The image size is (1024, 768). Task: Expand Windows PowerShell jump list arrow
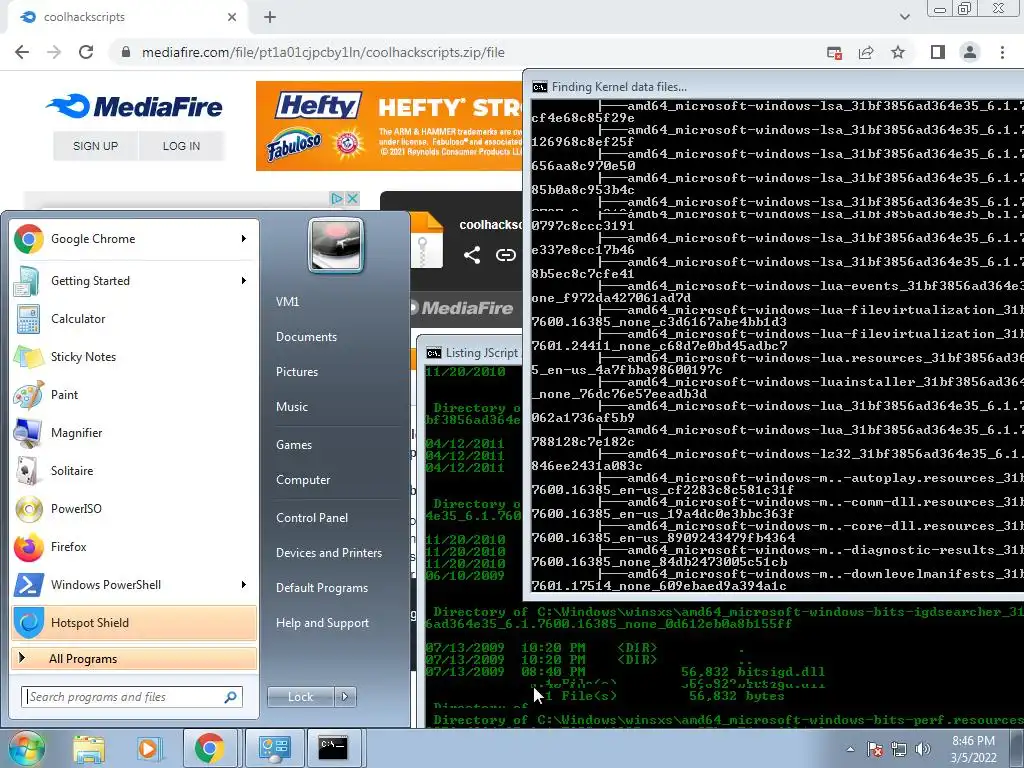pyautogui.click(x=244, y=584)
